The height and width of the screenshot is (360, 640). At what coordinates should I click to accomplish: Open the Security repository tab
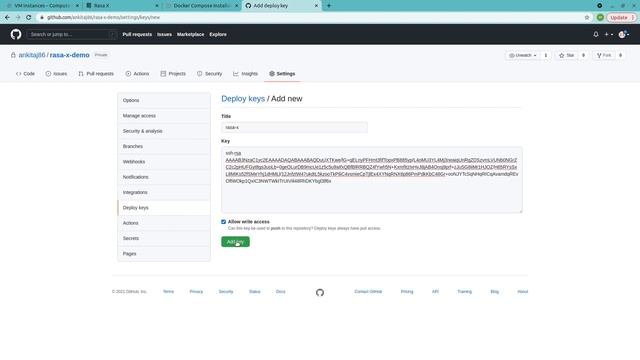(210, 74)
